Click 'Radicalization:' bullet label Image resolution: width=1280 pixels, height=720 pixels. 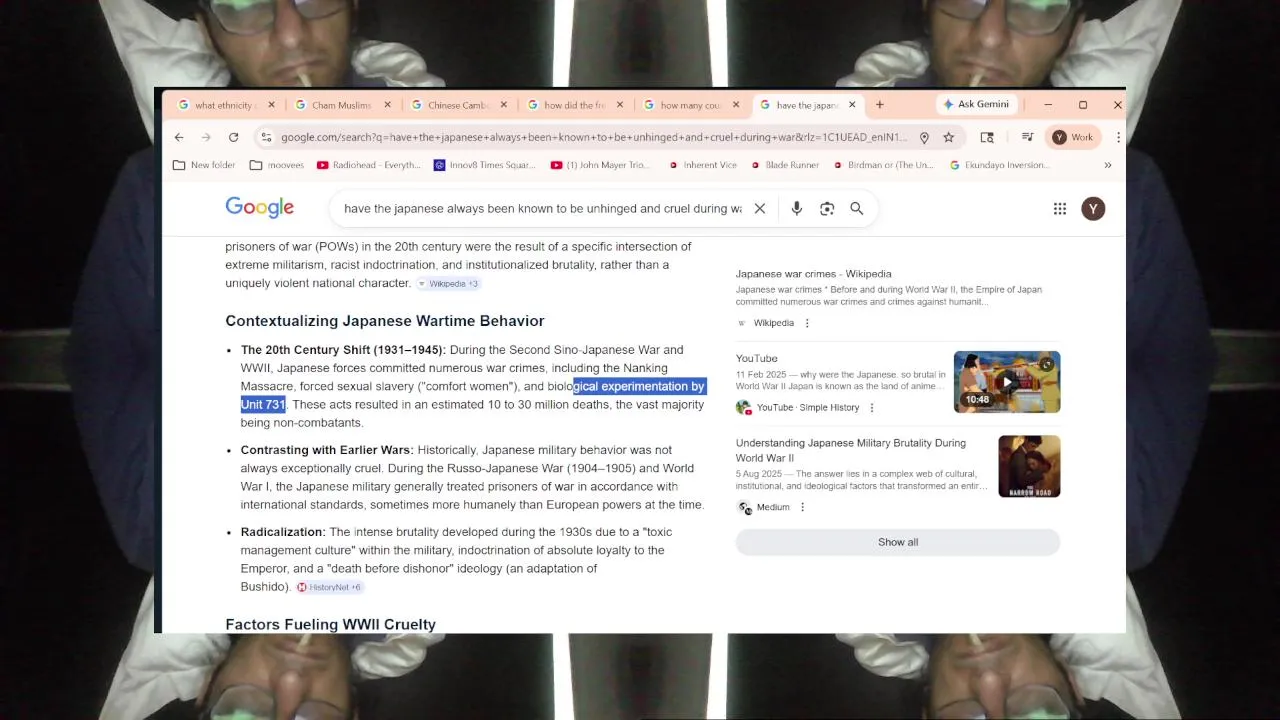pos(283,532)
